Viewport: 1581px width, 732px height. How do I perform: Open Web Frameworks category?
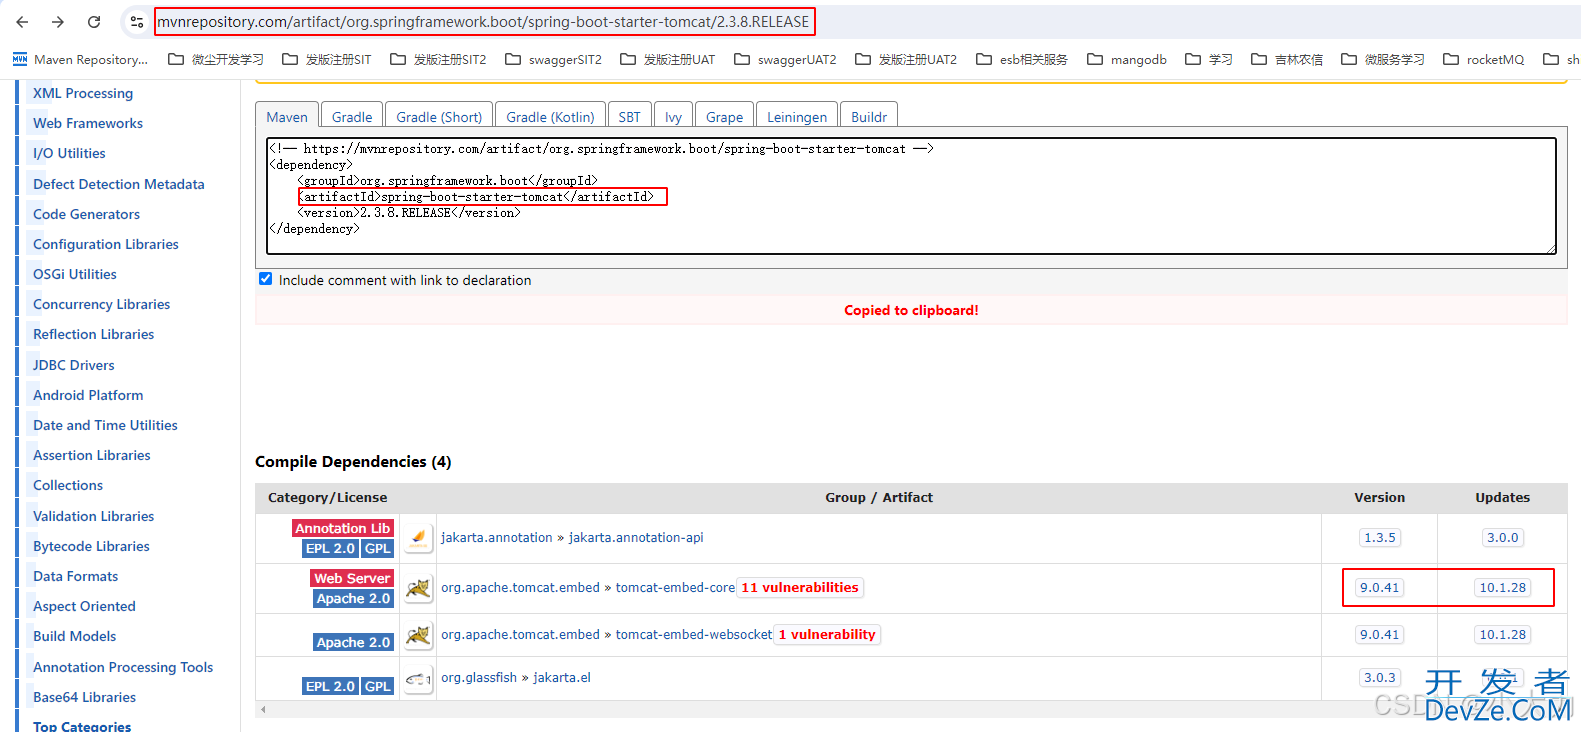[x=88, y=123]
